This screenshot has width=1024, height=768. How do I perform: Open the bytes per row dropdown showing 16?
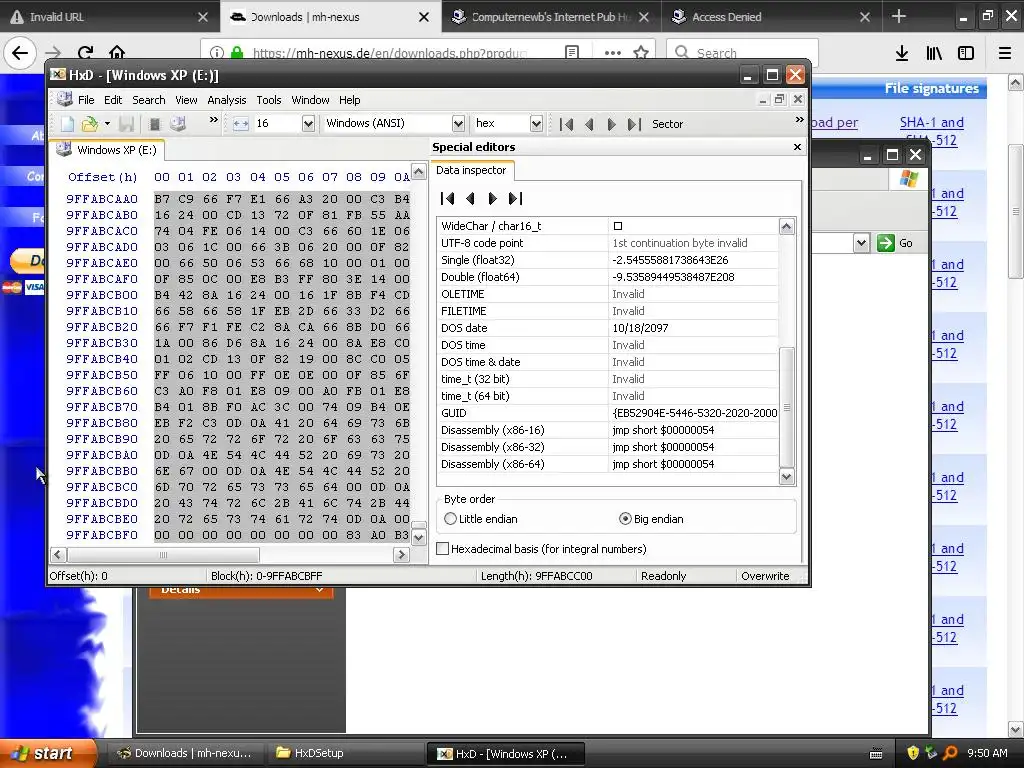tap(308, 123)
